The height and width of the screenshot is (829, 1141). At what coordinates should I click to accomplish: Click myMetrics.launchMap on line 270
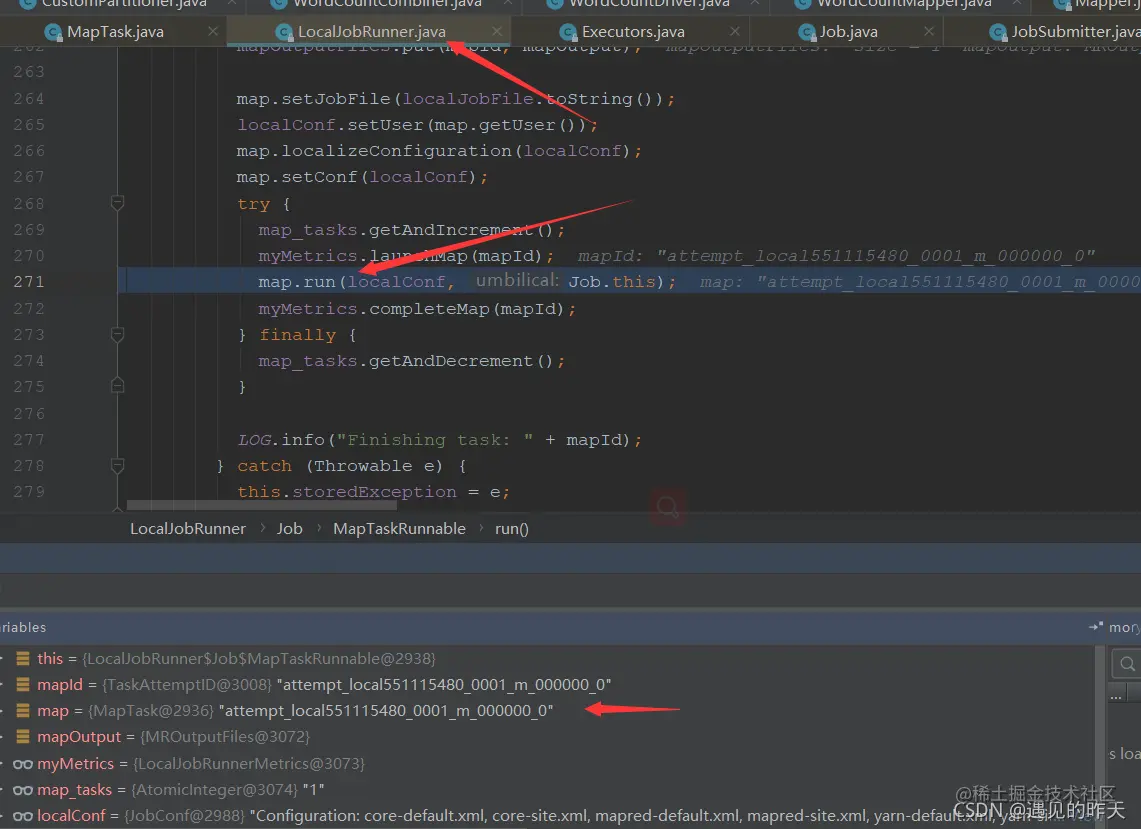click(x=363, y=255)
